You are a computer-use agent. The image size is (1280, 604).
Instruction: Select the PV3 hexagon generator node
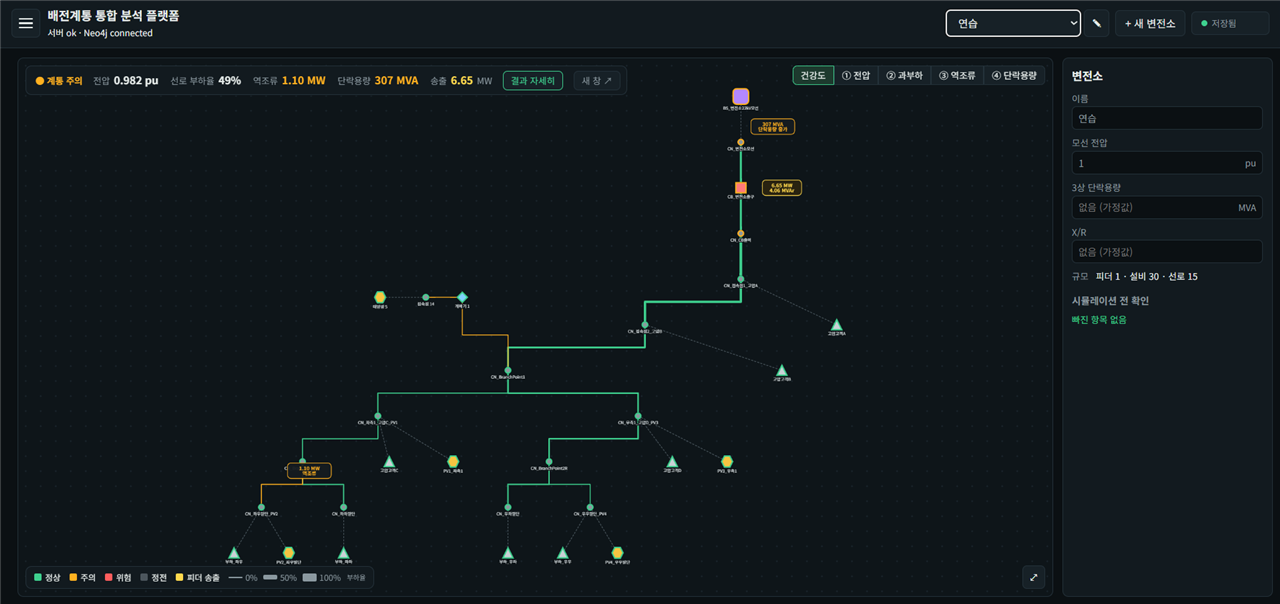[727, 461]
